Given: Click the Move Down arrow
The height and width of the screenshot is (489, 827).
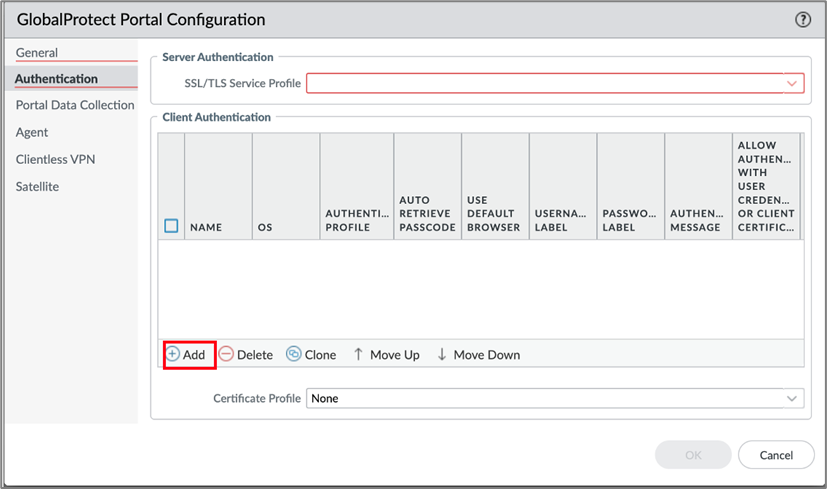Looking at the screenshot, I should point(442,354).
